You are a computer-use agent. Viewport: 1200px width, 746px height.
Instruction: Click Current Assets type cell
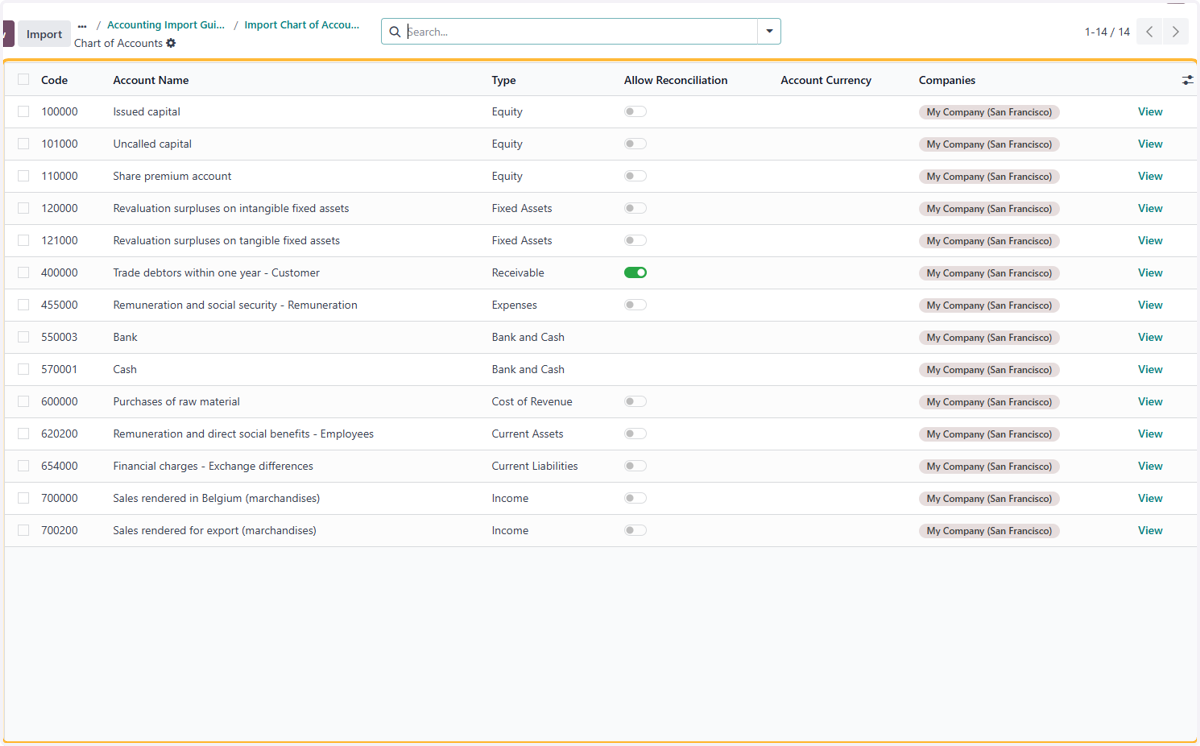(x=528, y=434)
